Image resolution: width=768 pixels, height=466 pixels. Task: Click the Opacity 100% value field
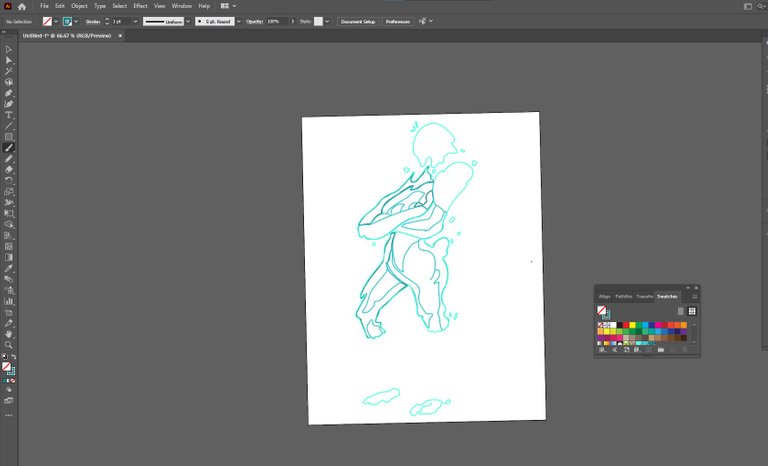pos(277,22)
